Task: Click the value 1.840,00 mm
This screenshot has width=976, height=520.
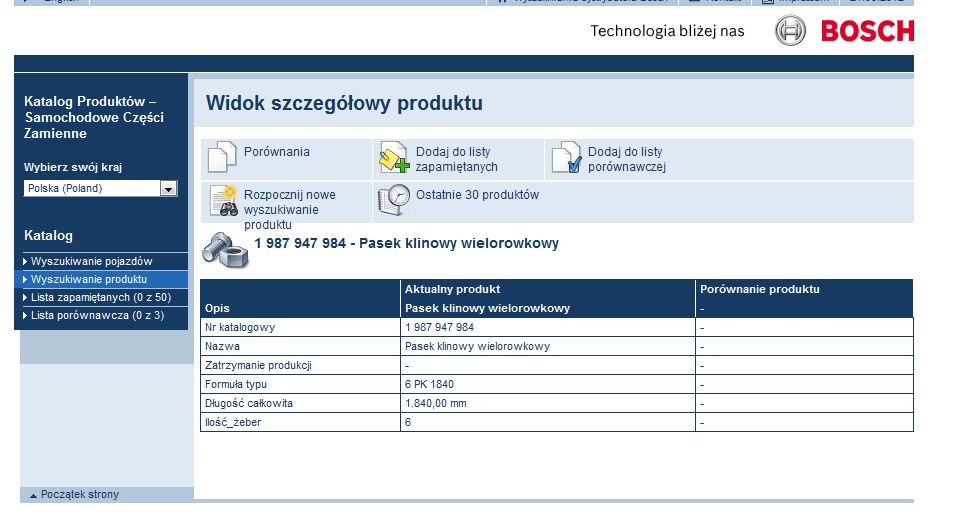Action: tap(436, 404)
